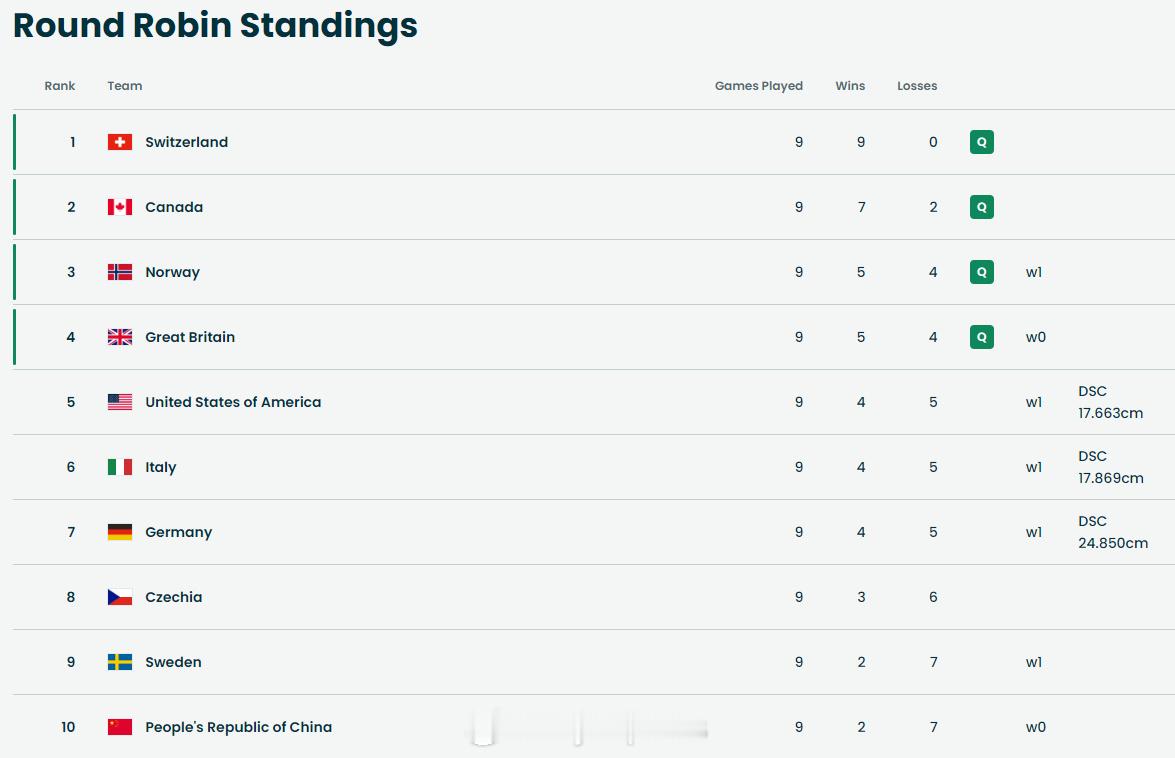Open People's Republic of China team link
1175x758 pixels.
click(x=238, y=727)
